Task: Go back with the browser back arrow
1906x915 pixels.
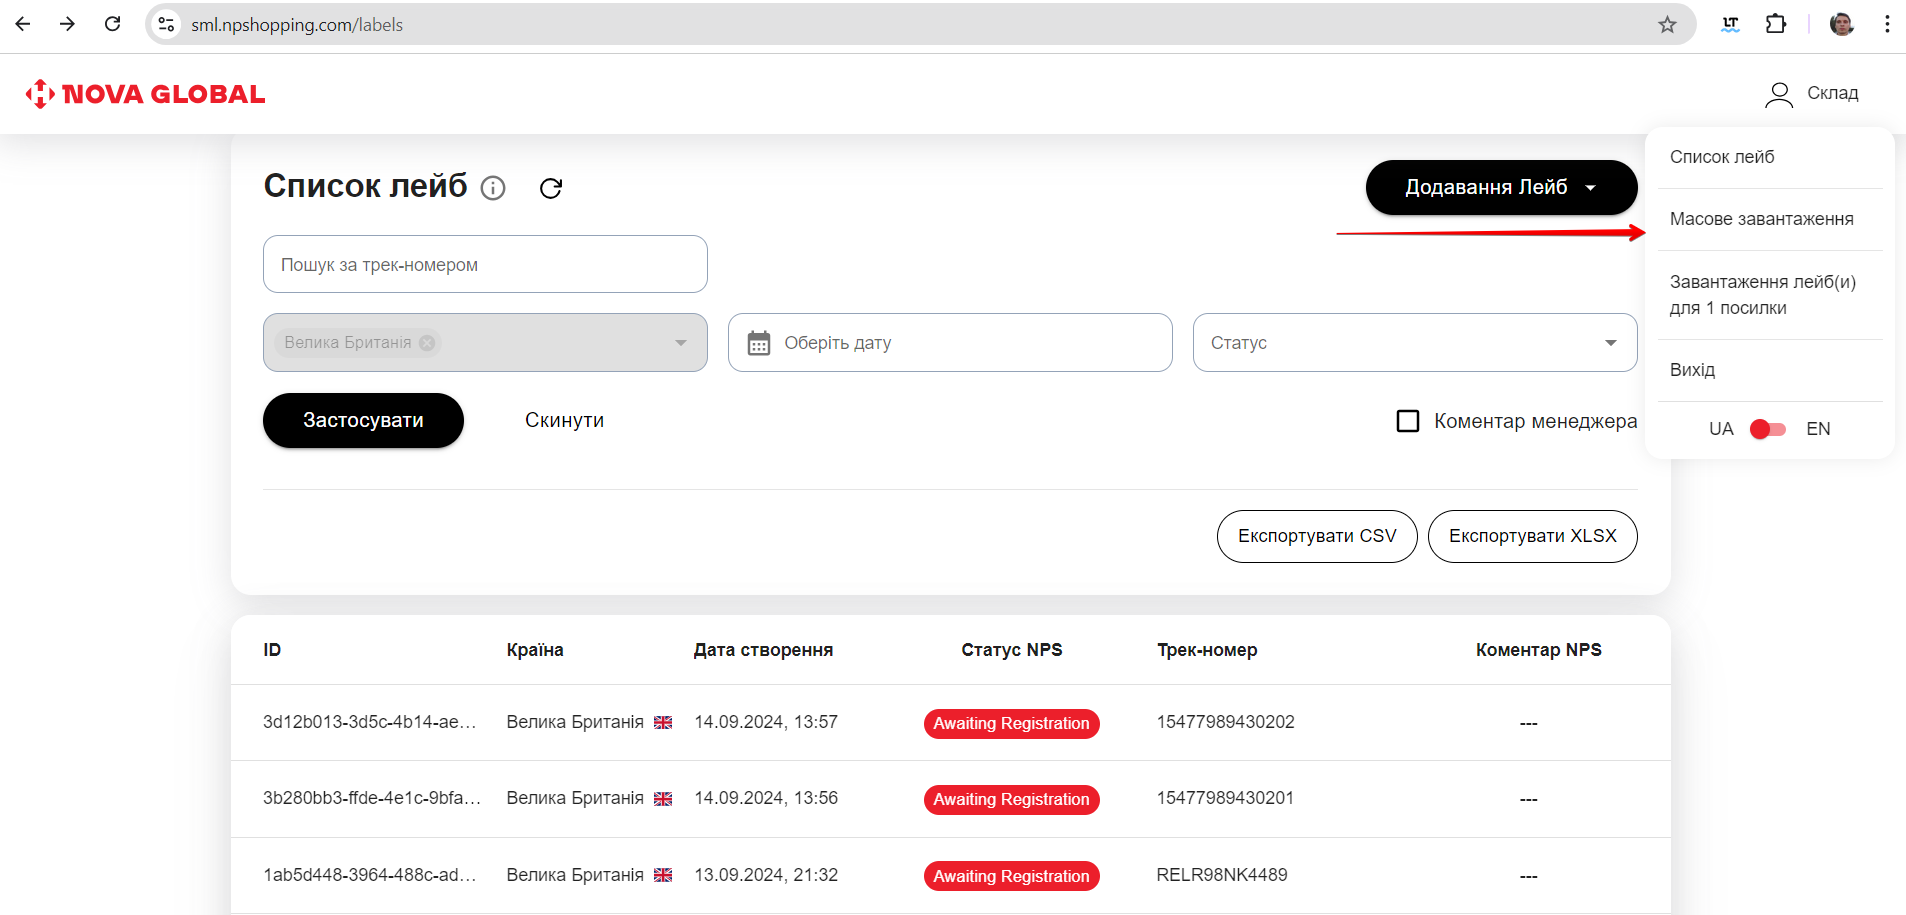Action: click(23, 24)
